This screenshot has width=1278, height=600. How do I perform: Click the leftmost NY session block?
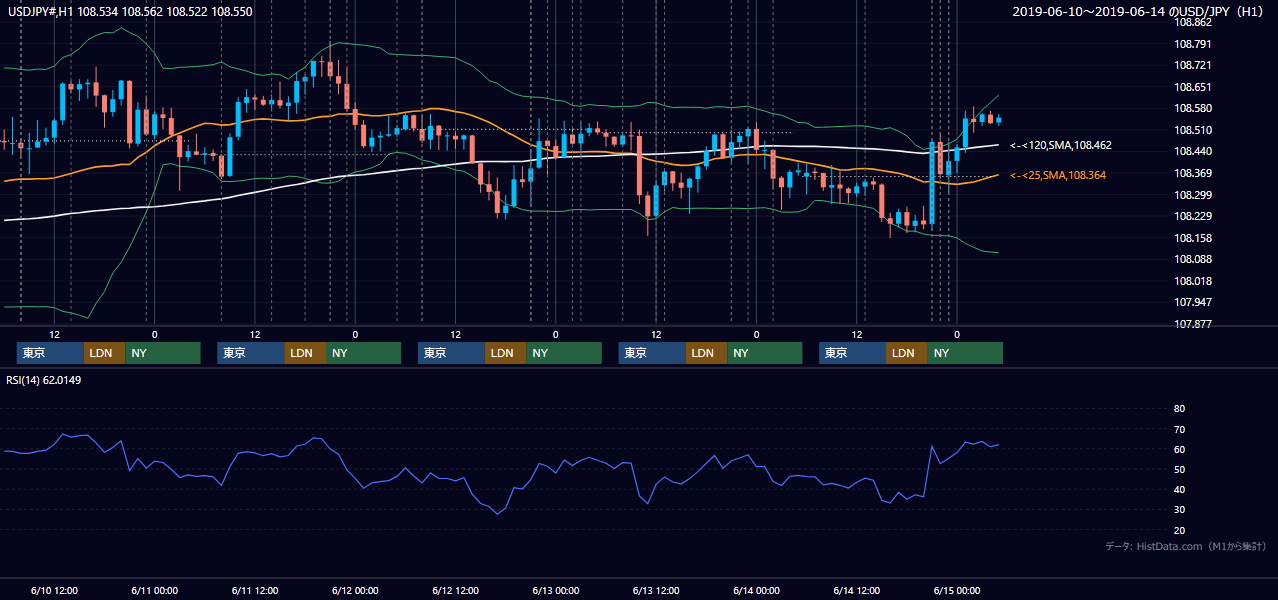click(x=163, y=353)
